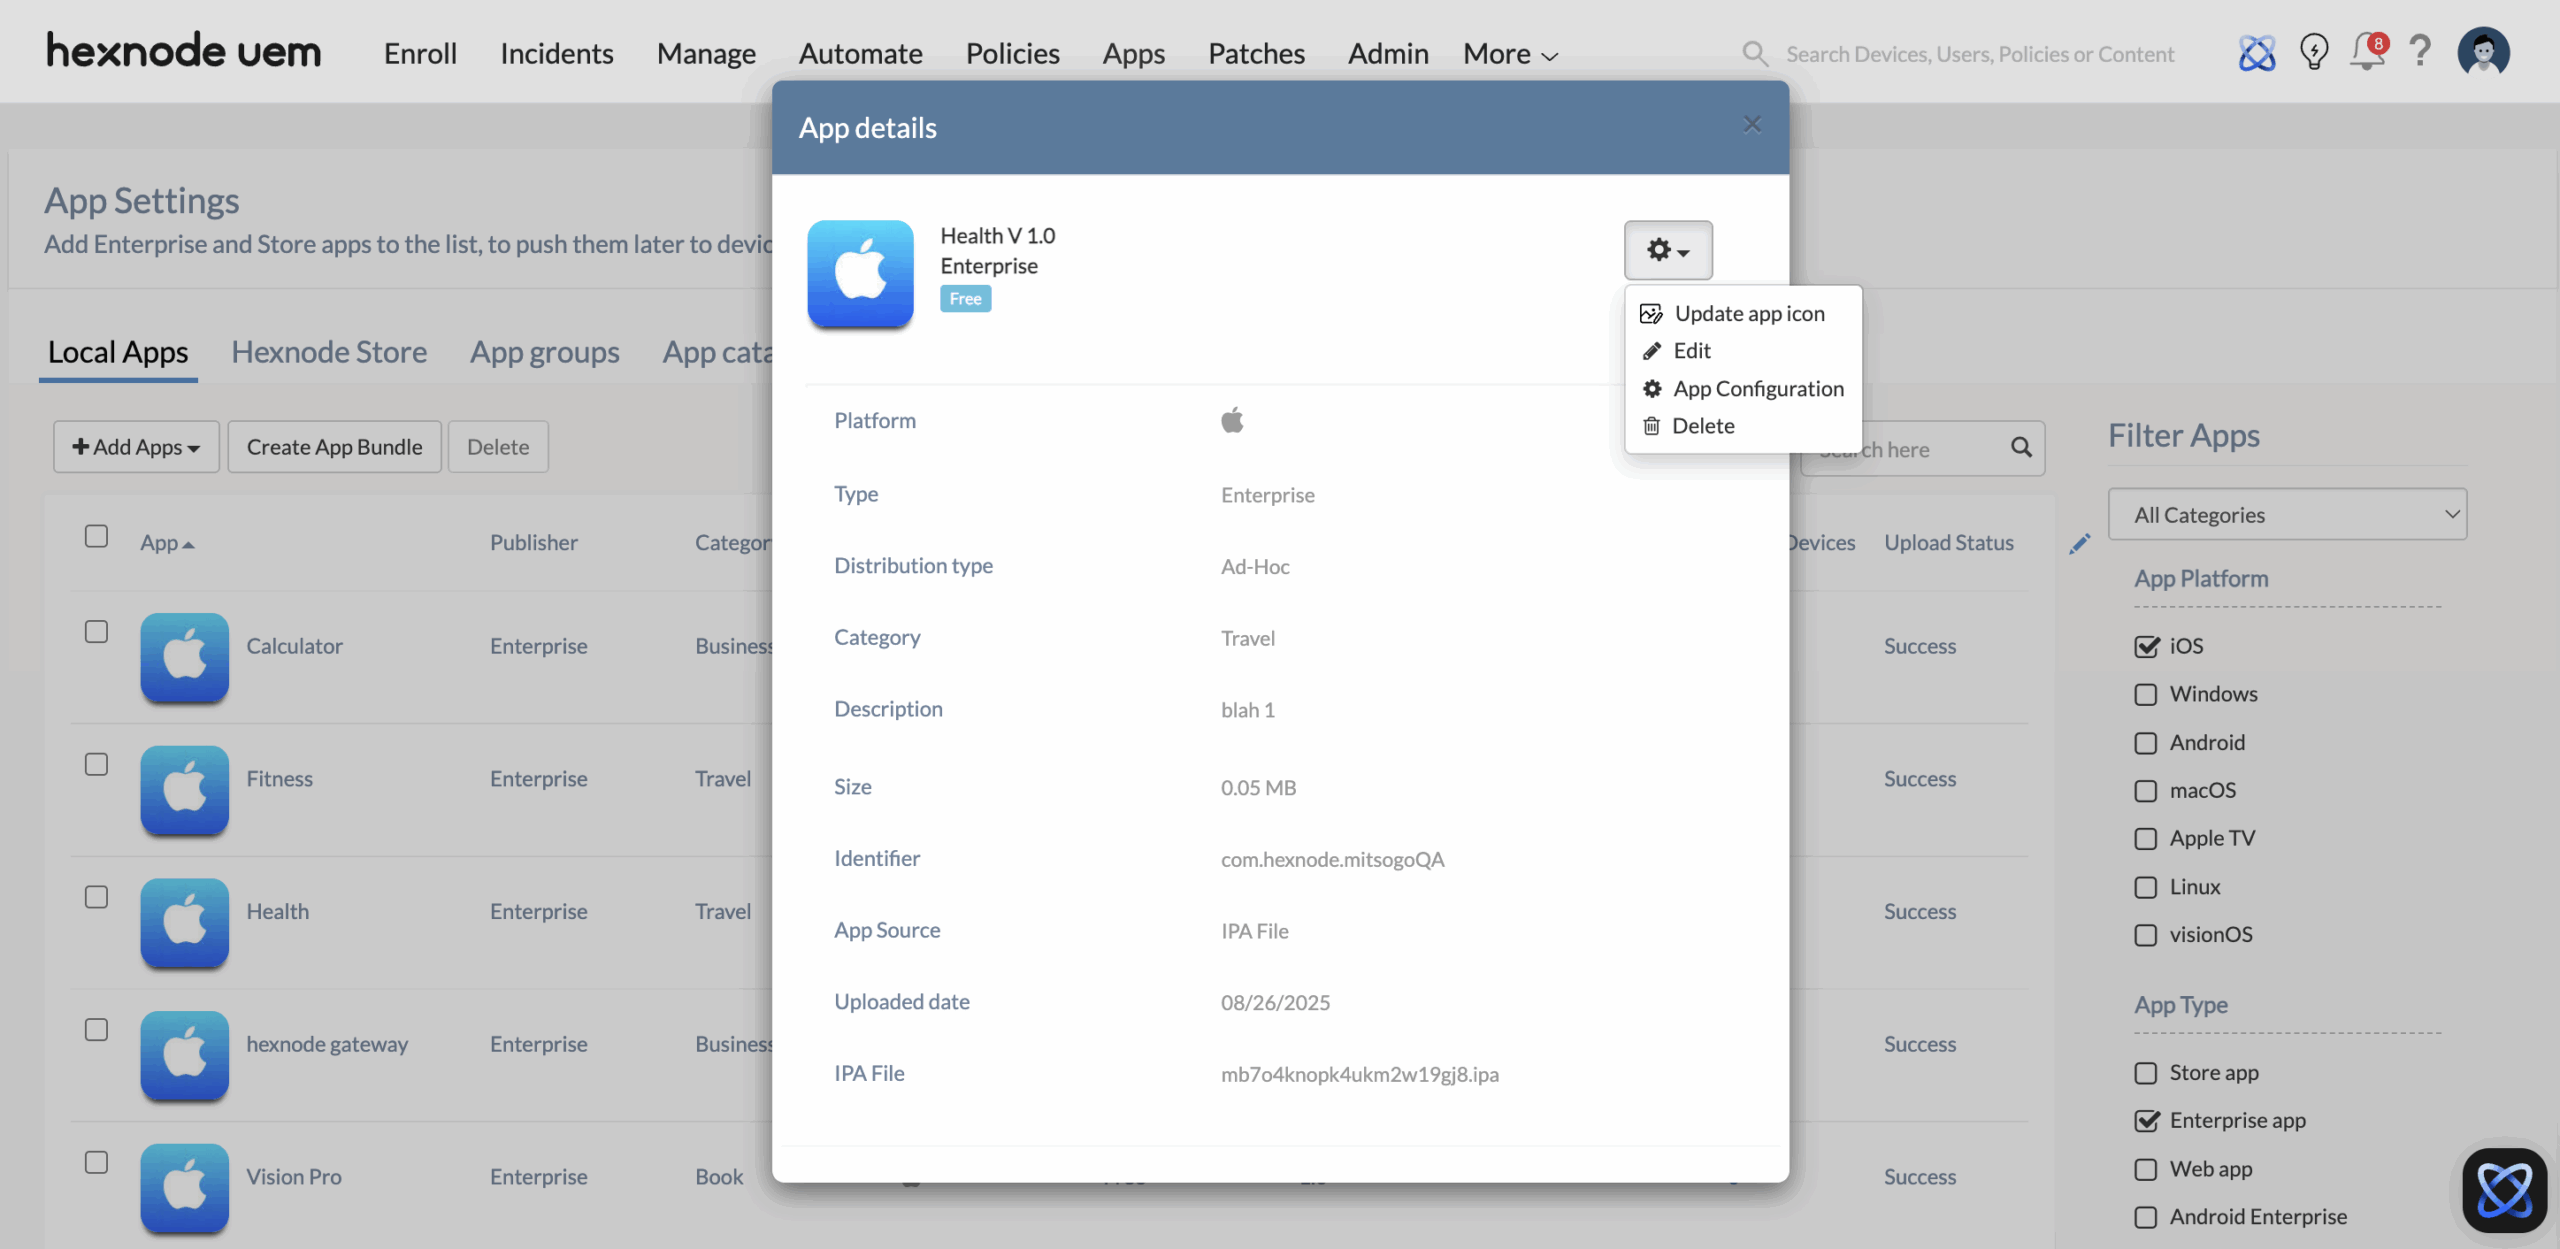Open the gear settings dropdown in App details
The height and width of the screenshot is (1249, 2560).
pos(1667,250)
